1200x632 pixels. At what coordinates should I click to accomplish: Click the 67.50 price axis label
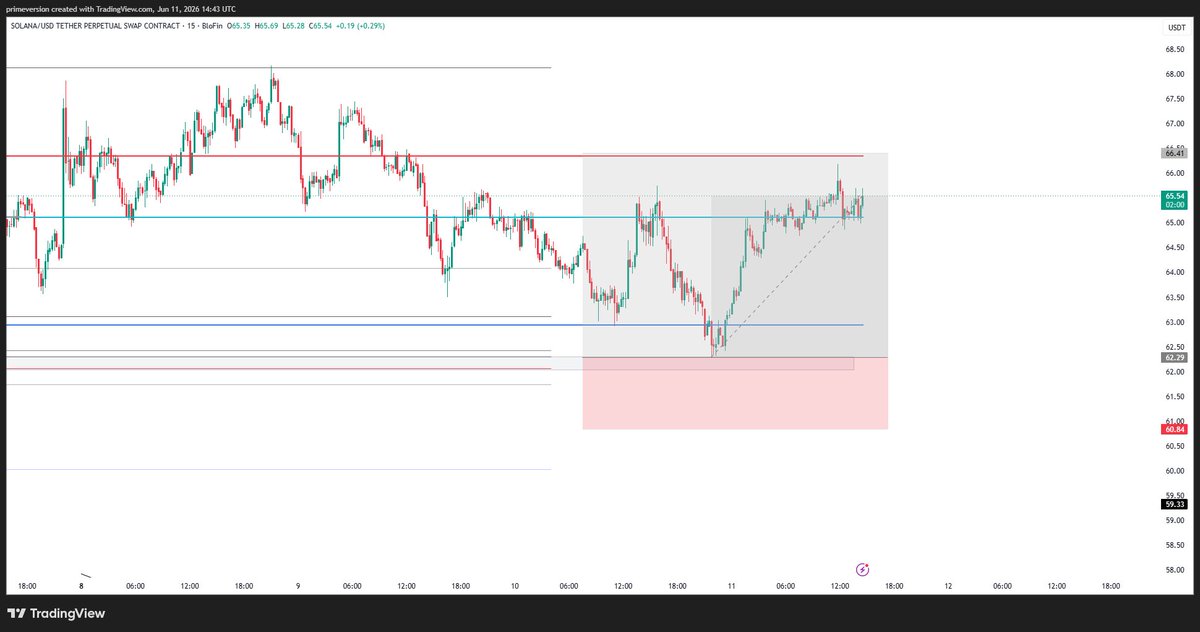tap(1175, 99)
